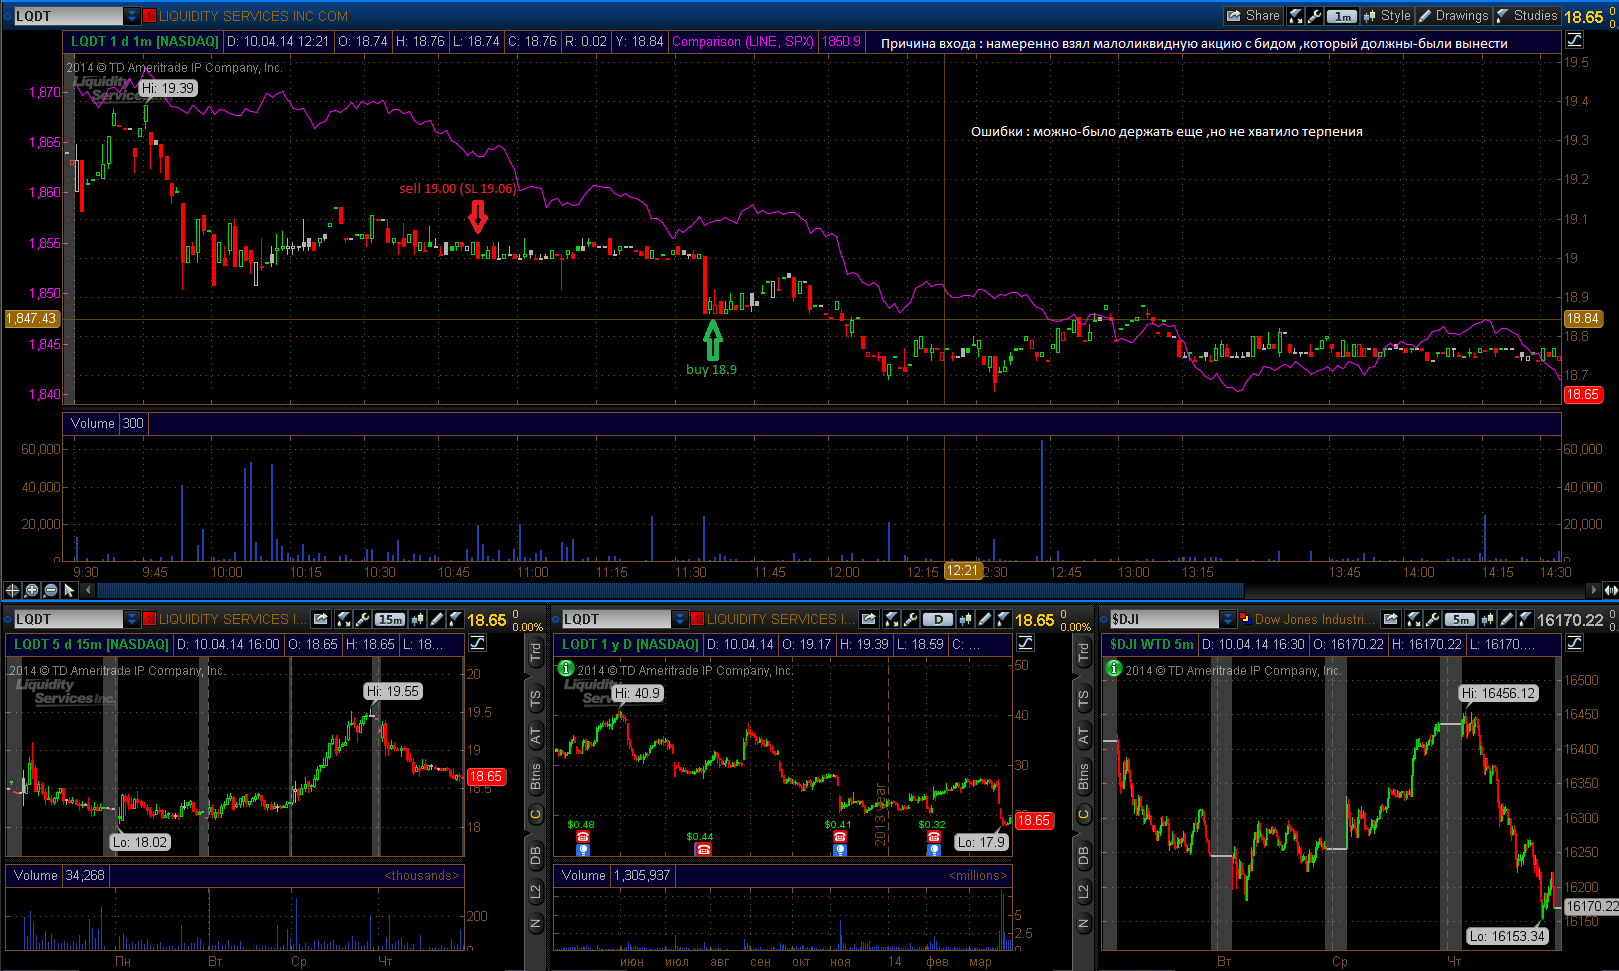The image size is (1619, 971).
Task: Switch to the DB tab left of the $DJI chart
Action: tap(1083, 855)
